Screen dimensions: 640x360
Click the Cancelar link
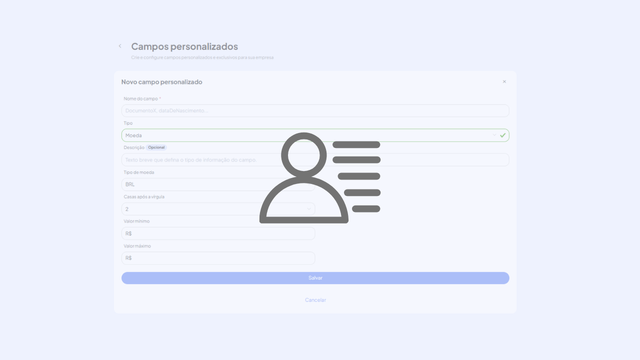(x=315, y=300)
